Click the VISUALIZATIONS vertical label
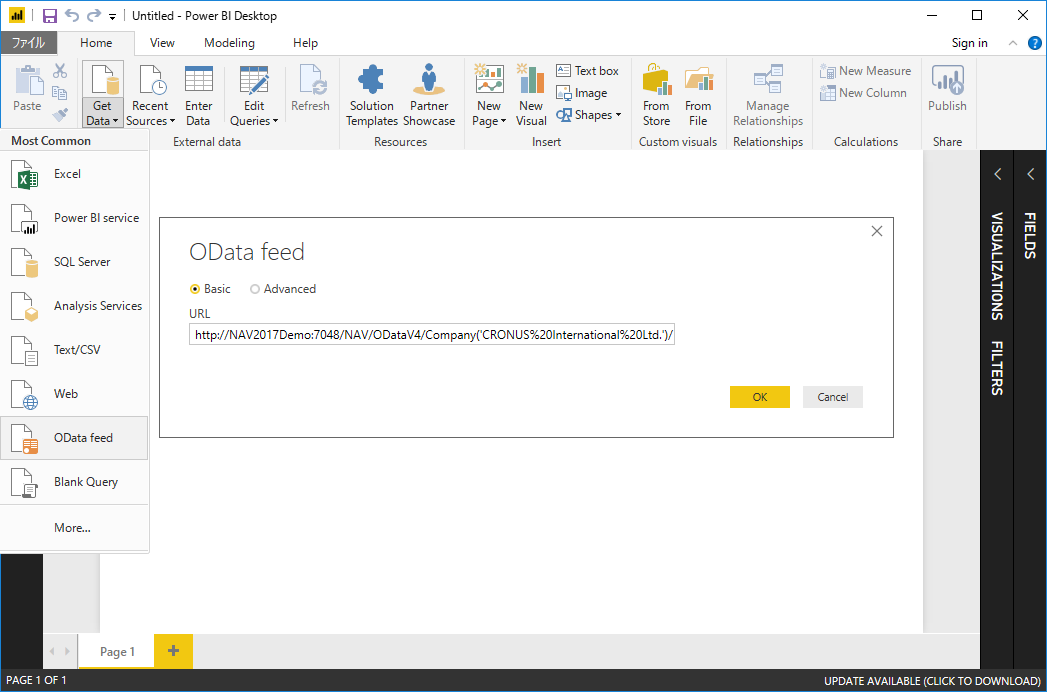The height and width of the screenshot is (692, 1047). (997, 266)
